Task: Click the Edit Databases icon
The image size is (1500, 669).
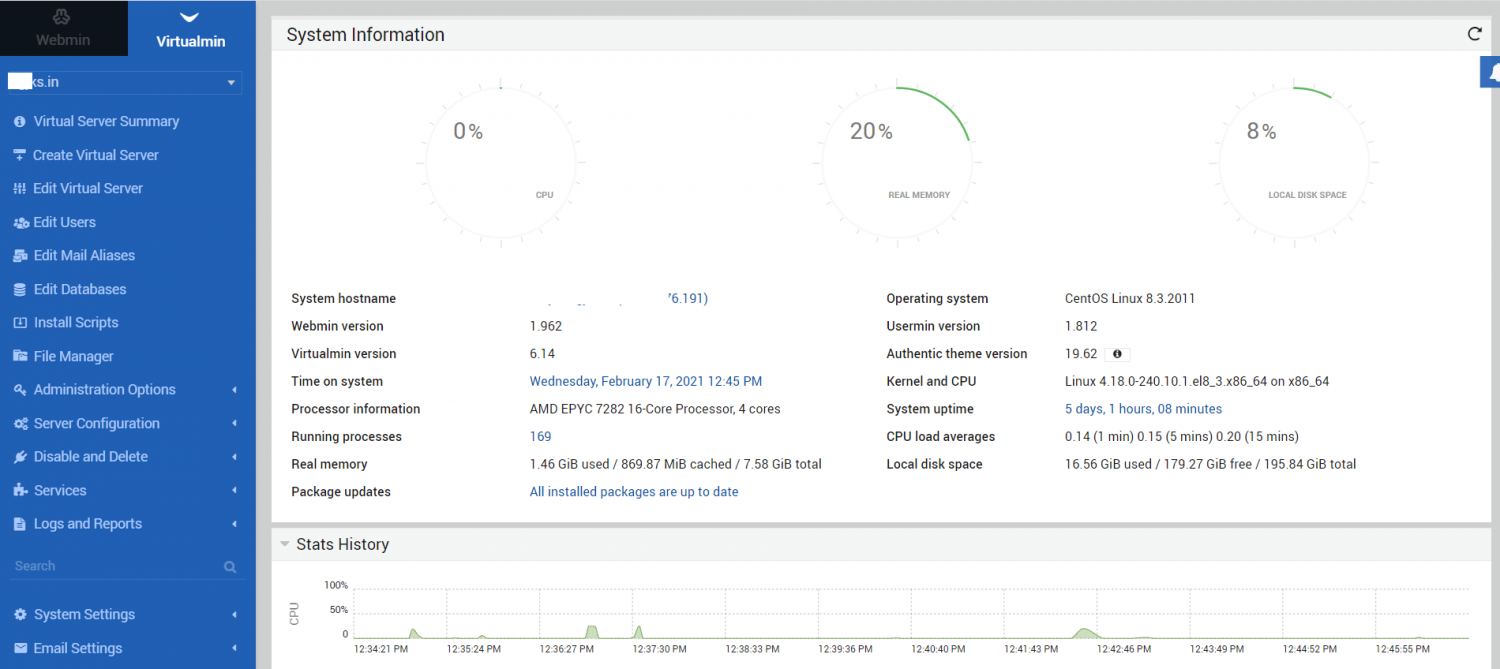Action: coord(19,289)
